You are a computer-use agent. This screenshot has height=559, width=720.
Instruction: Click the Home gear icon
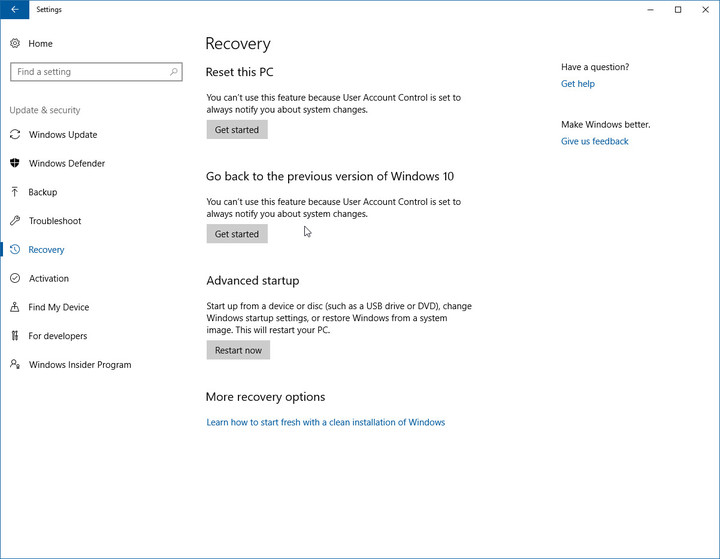point(15,43)
